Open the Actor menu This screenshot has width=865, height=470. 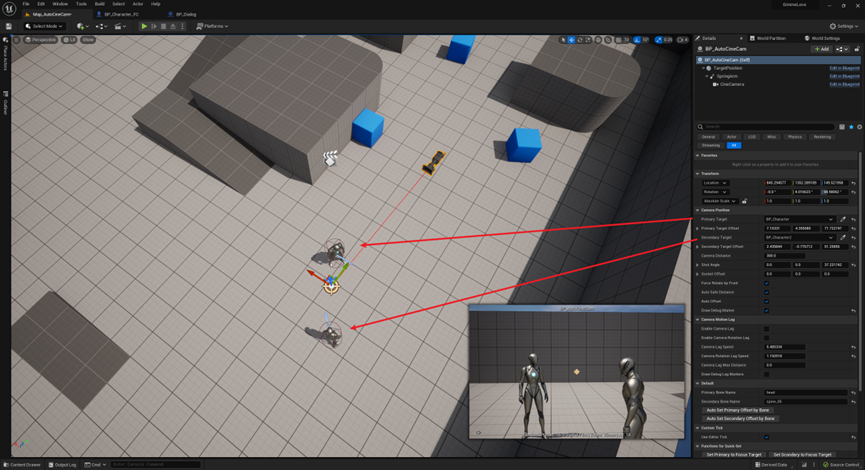tap(137, 4)
